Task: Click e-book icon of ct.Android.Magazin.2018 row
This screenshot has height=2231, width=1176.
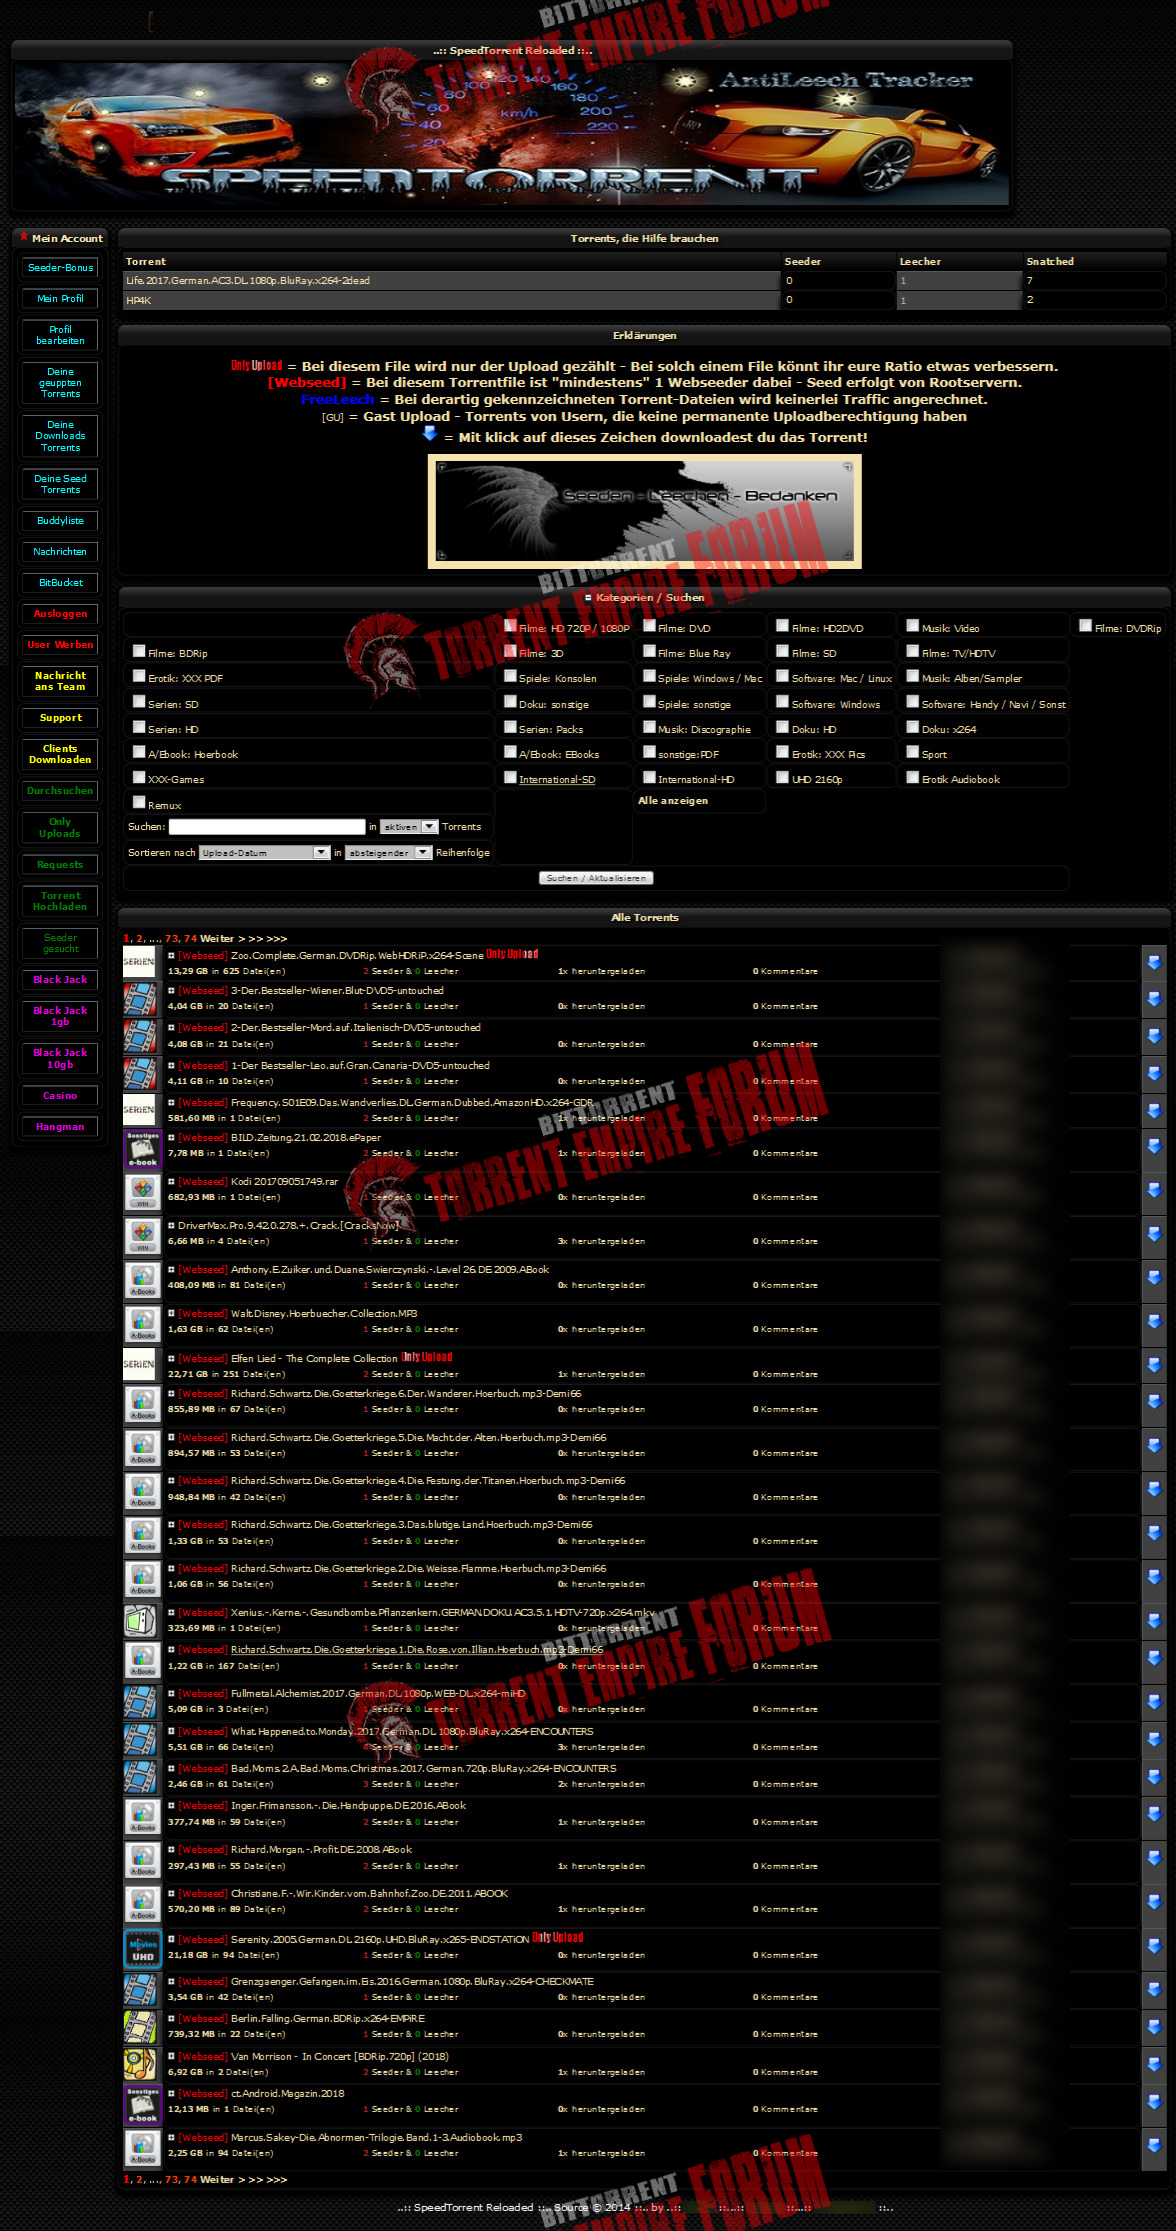Action: click(x=142, y=2105)
